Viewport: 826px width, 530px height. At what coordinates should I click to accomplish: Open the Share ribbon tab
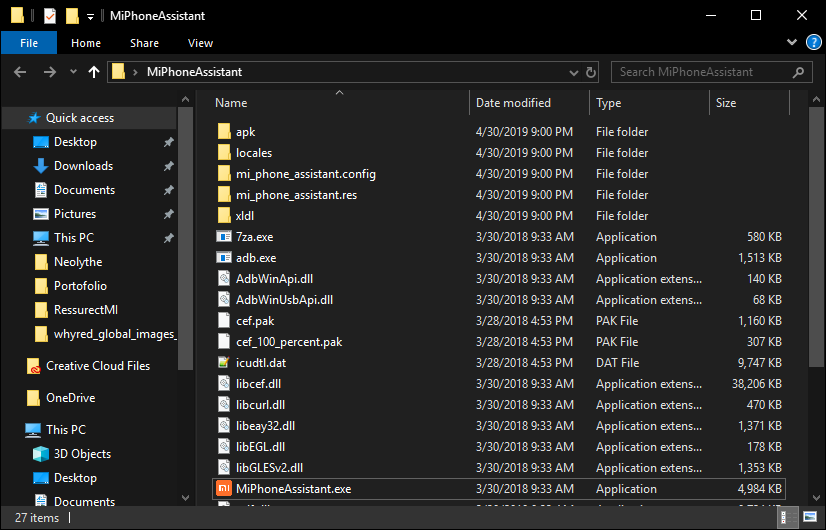tap(144, 43)
